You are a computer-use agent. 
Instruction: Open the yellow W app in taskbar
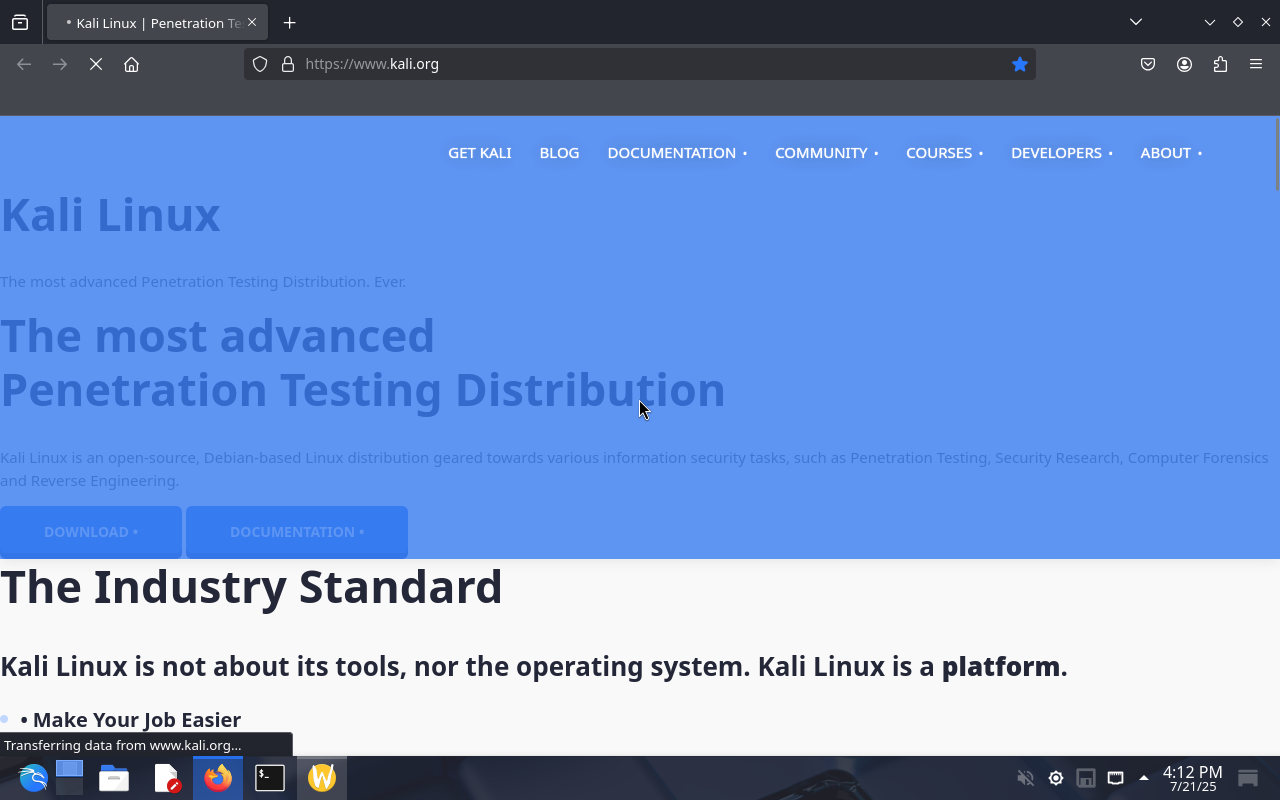[322, 778]
